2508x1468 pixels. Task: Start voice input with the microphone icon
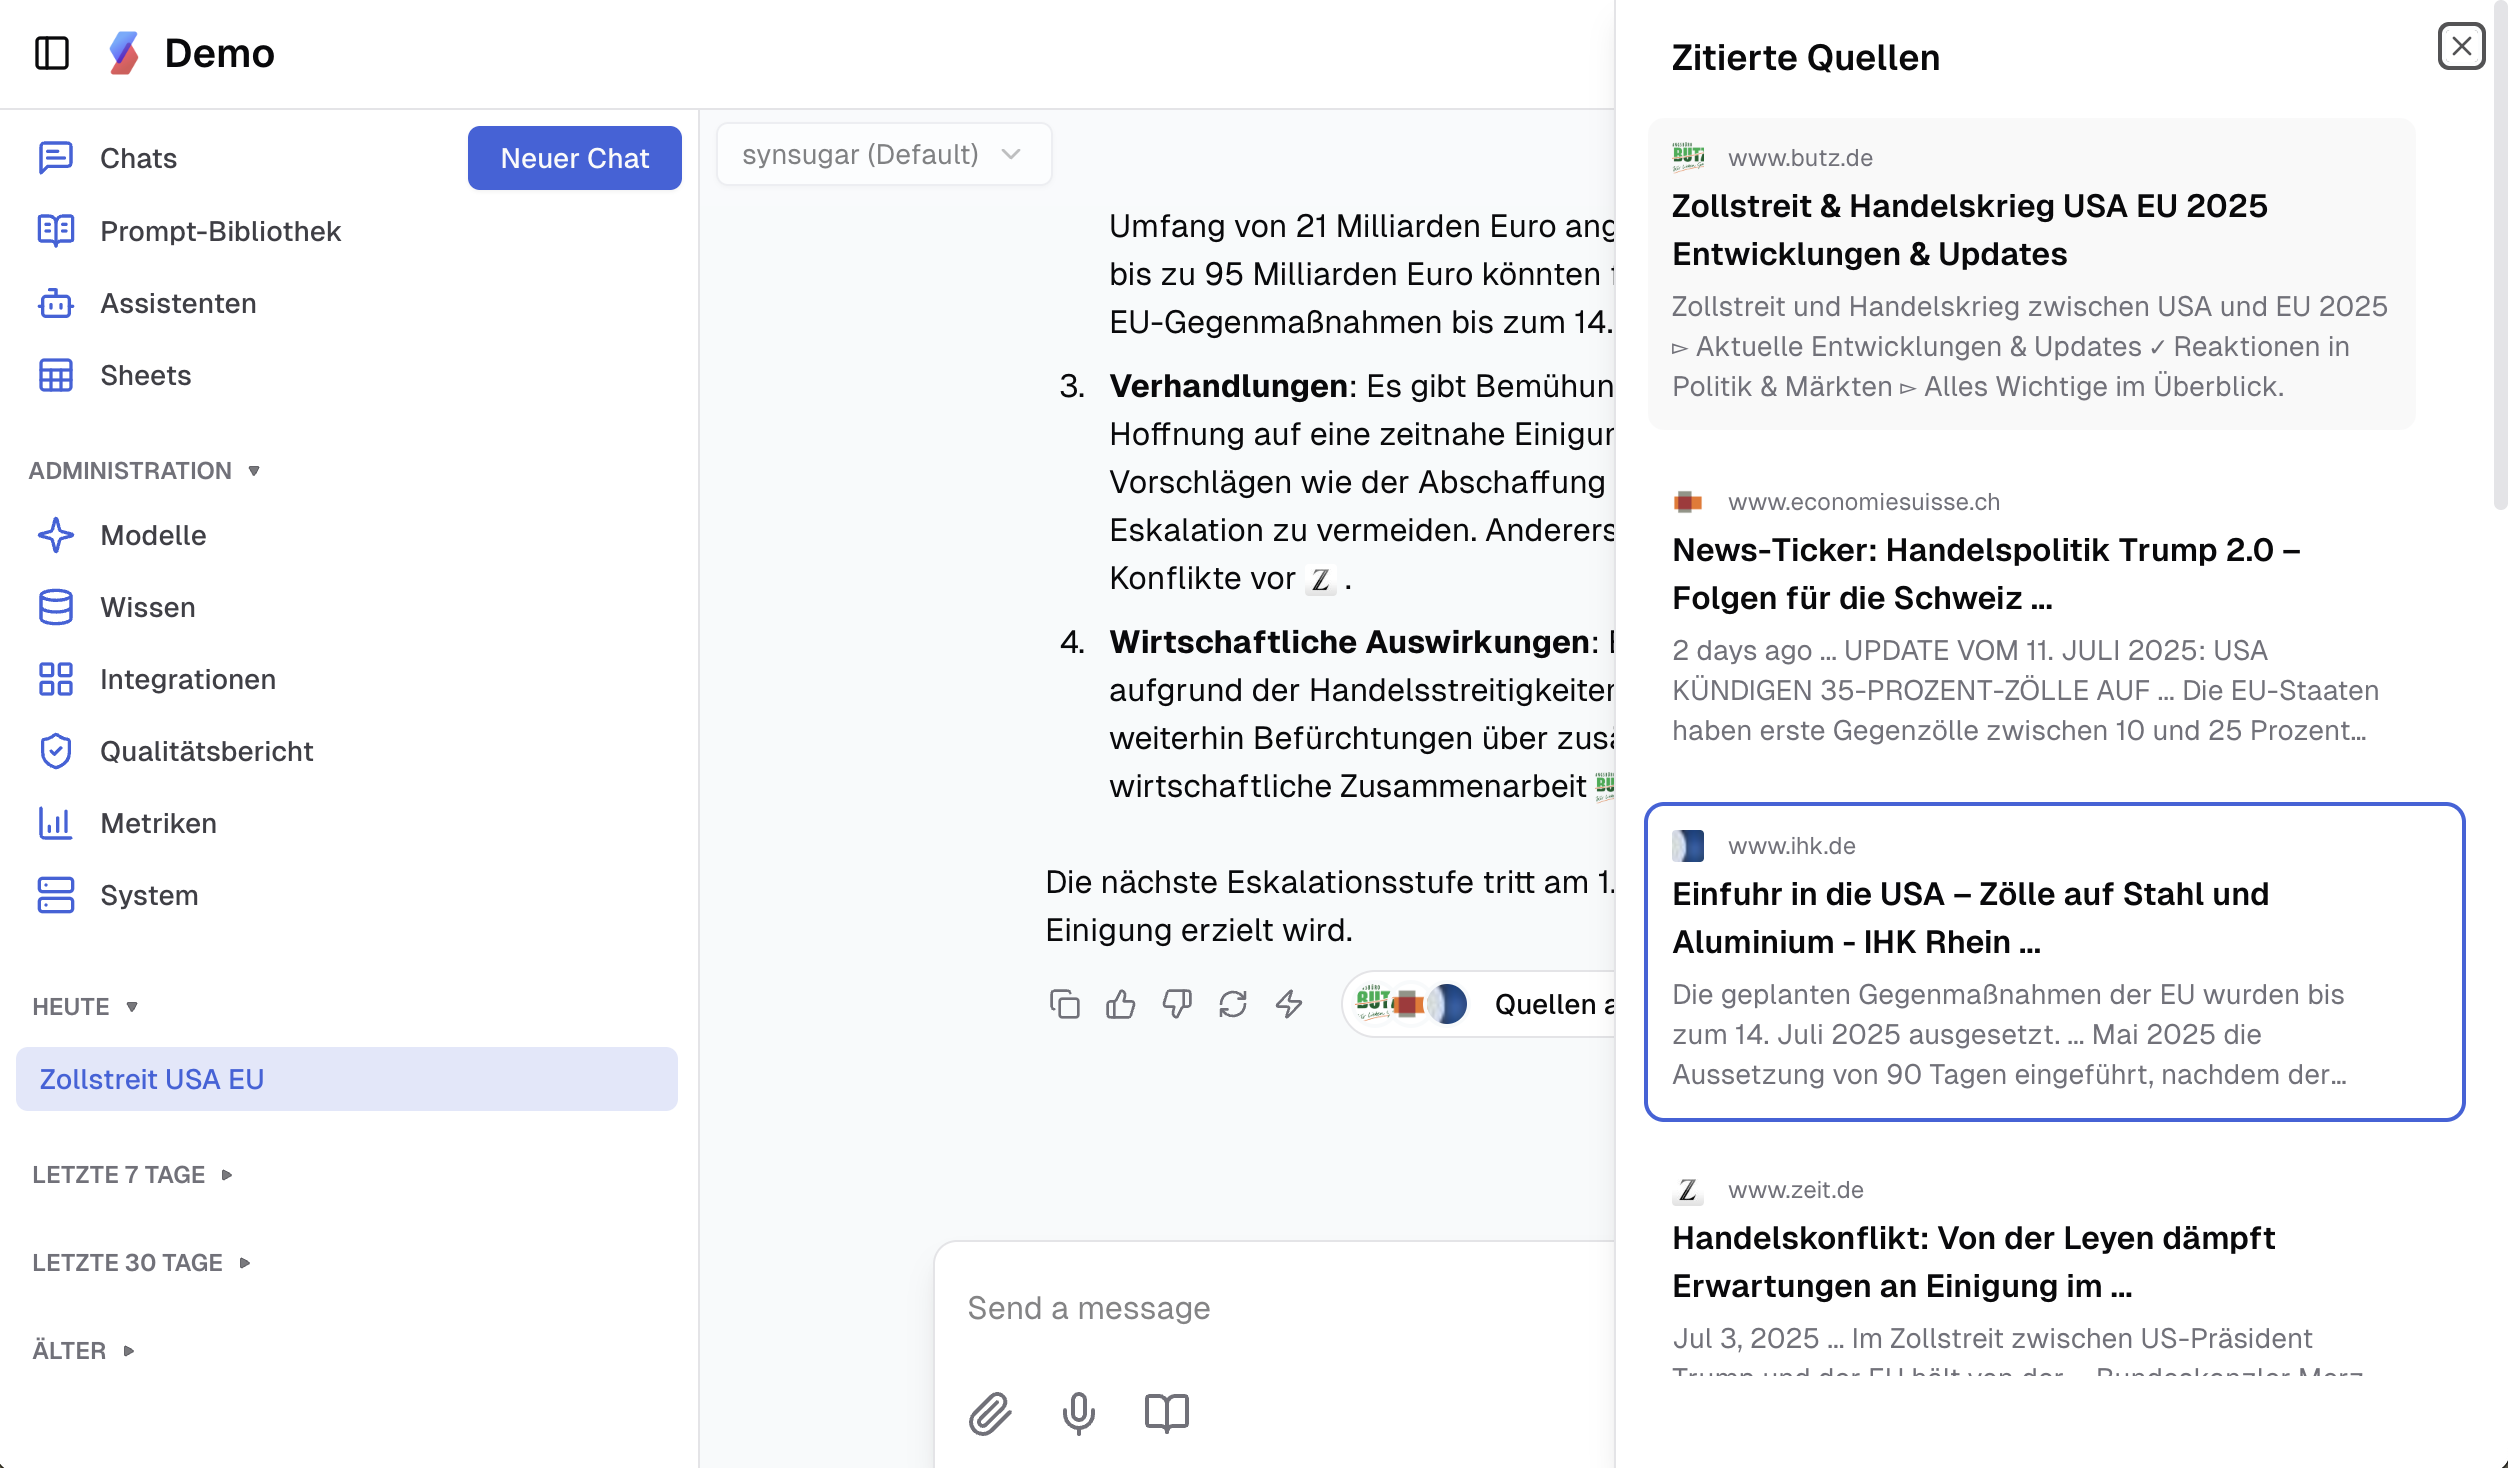(1077, 1414)
